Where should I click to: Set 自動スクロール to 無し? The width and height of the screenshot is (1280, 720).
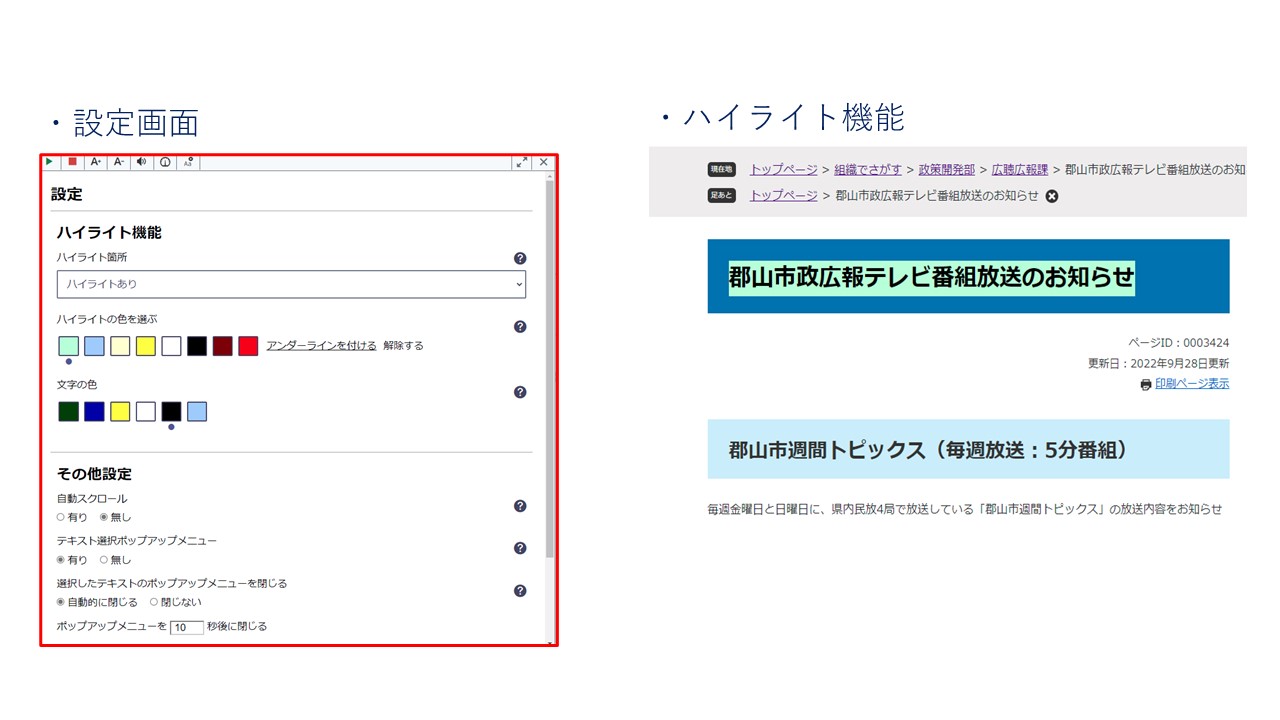click(104, 517)
